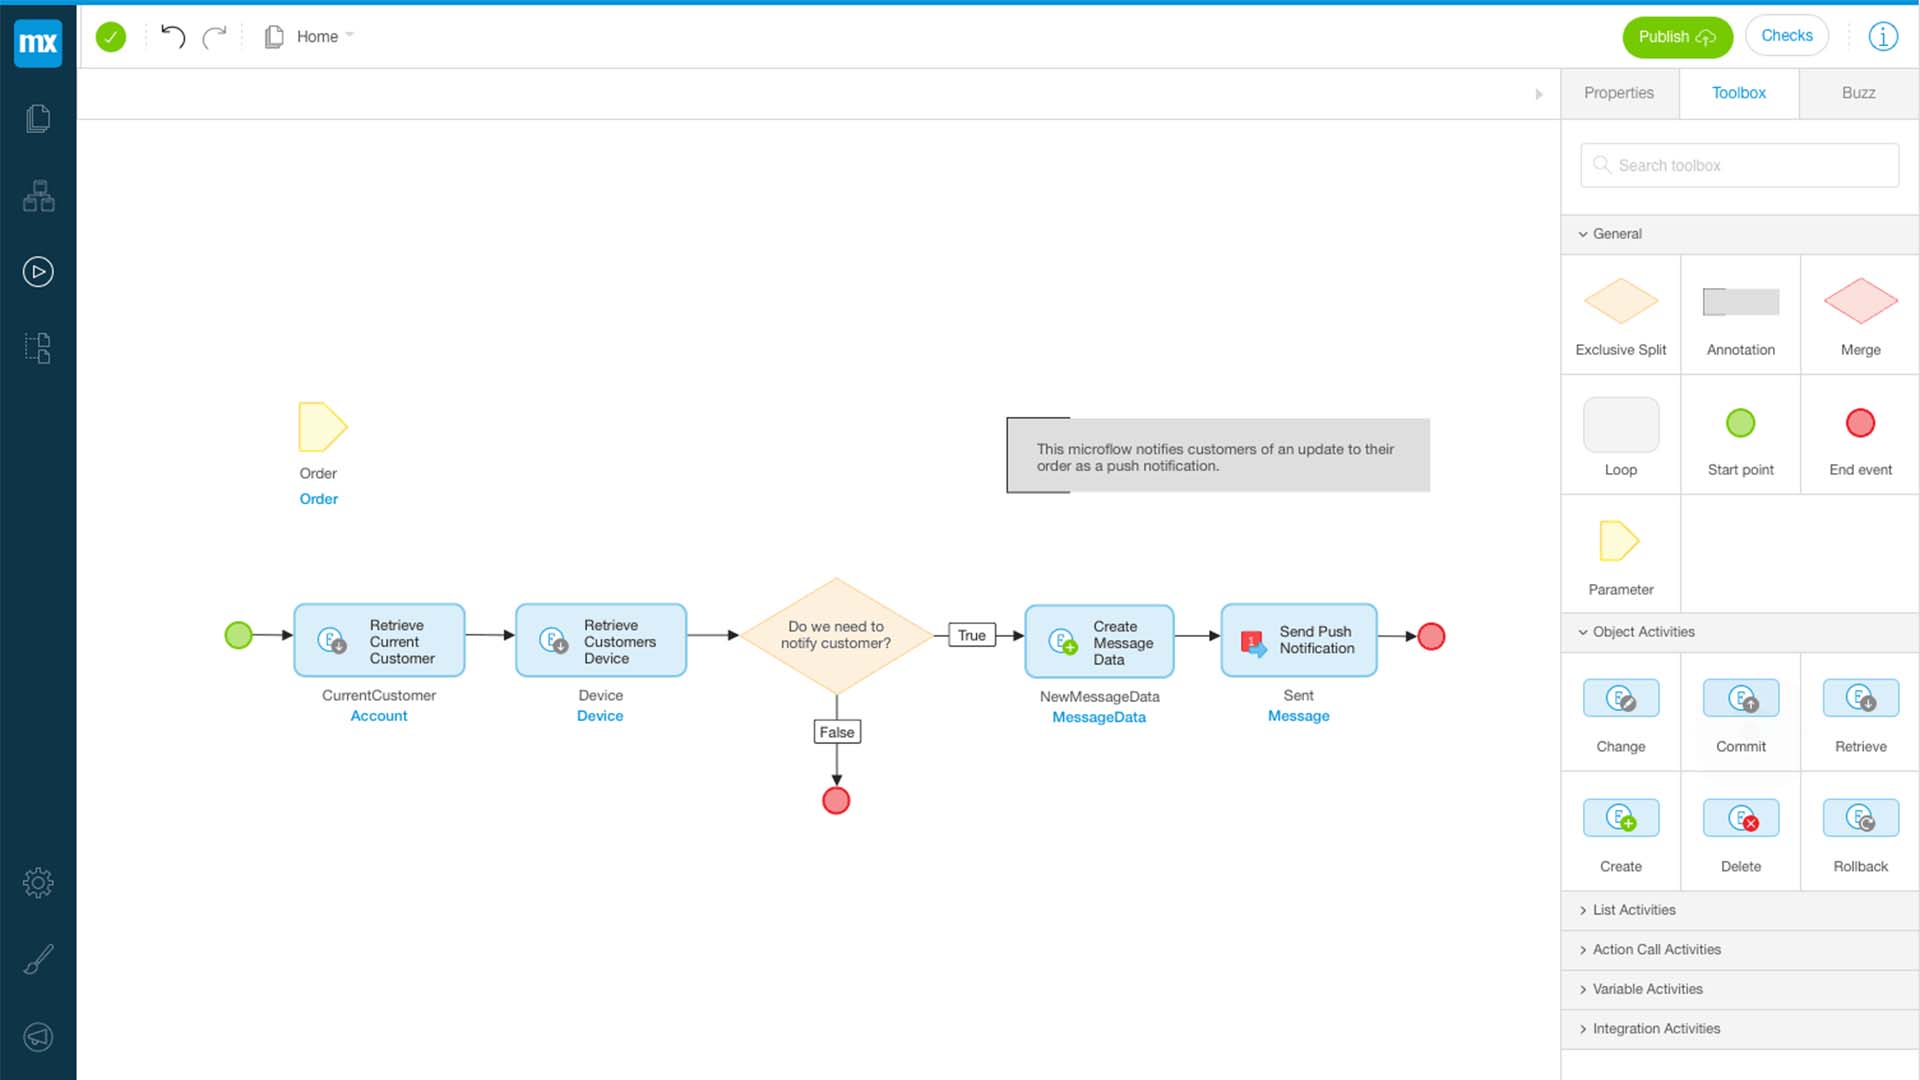The image size is (1920, 1080).
Task: Click the undo arrow toolbar button
Action: [171, 36]
